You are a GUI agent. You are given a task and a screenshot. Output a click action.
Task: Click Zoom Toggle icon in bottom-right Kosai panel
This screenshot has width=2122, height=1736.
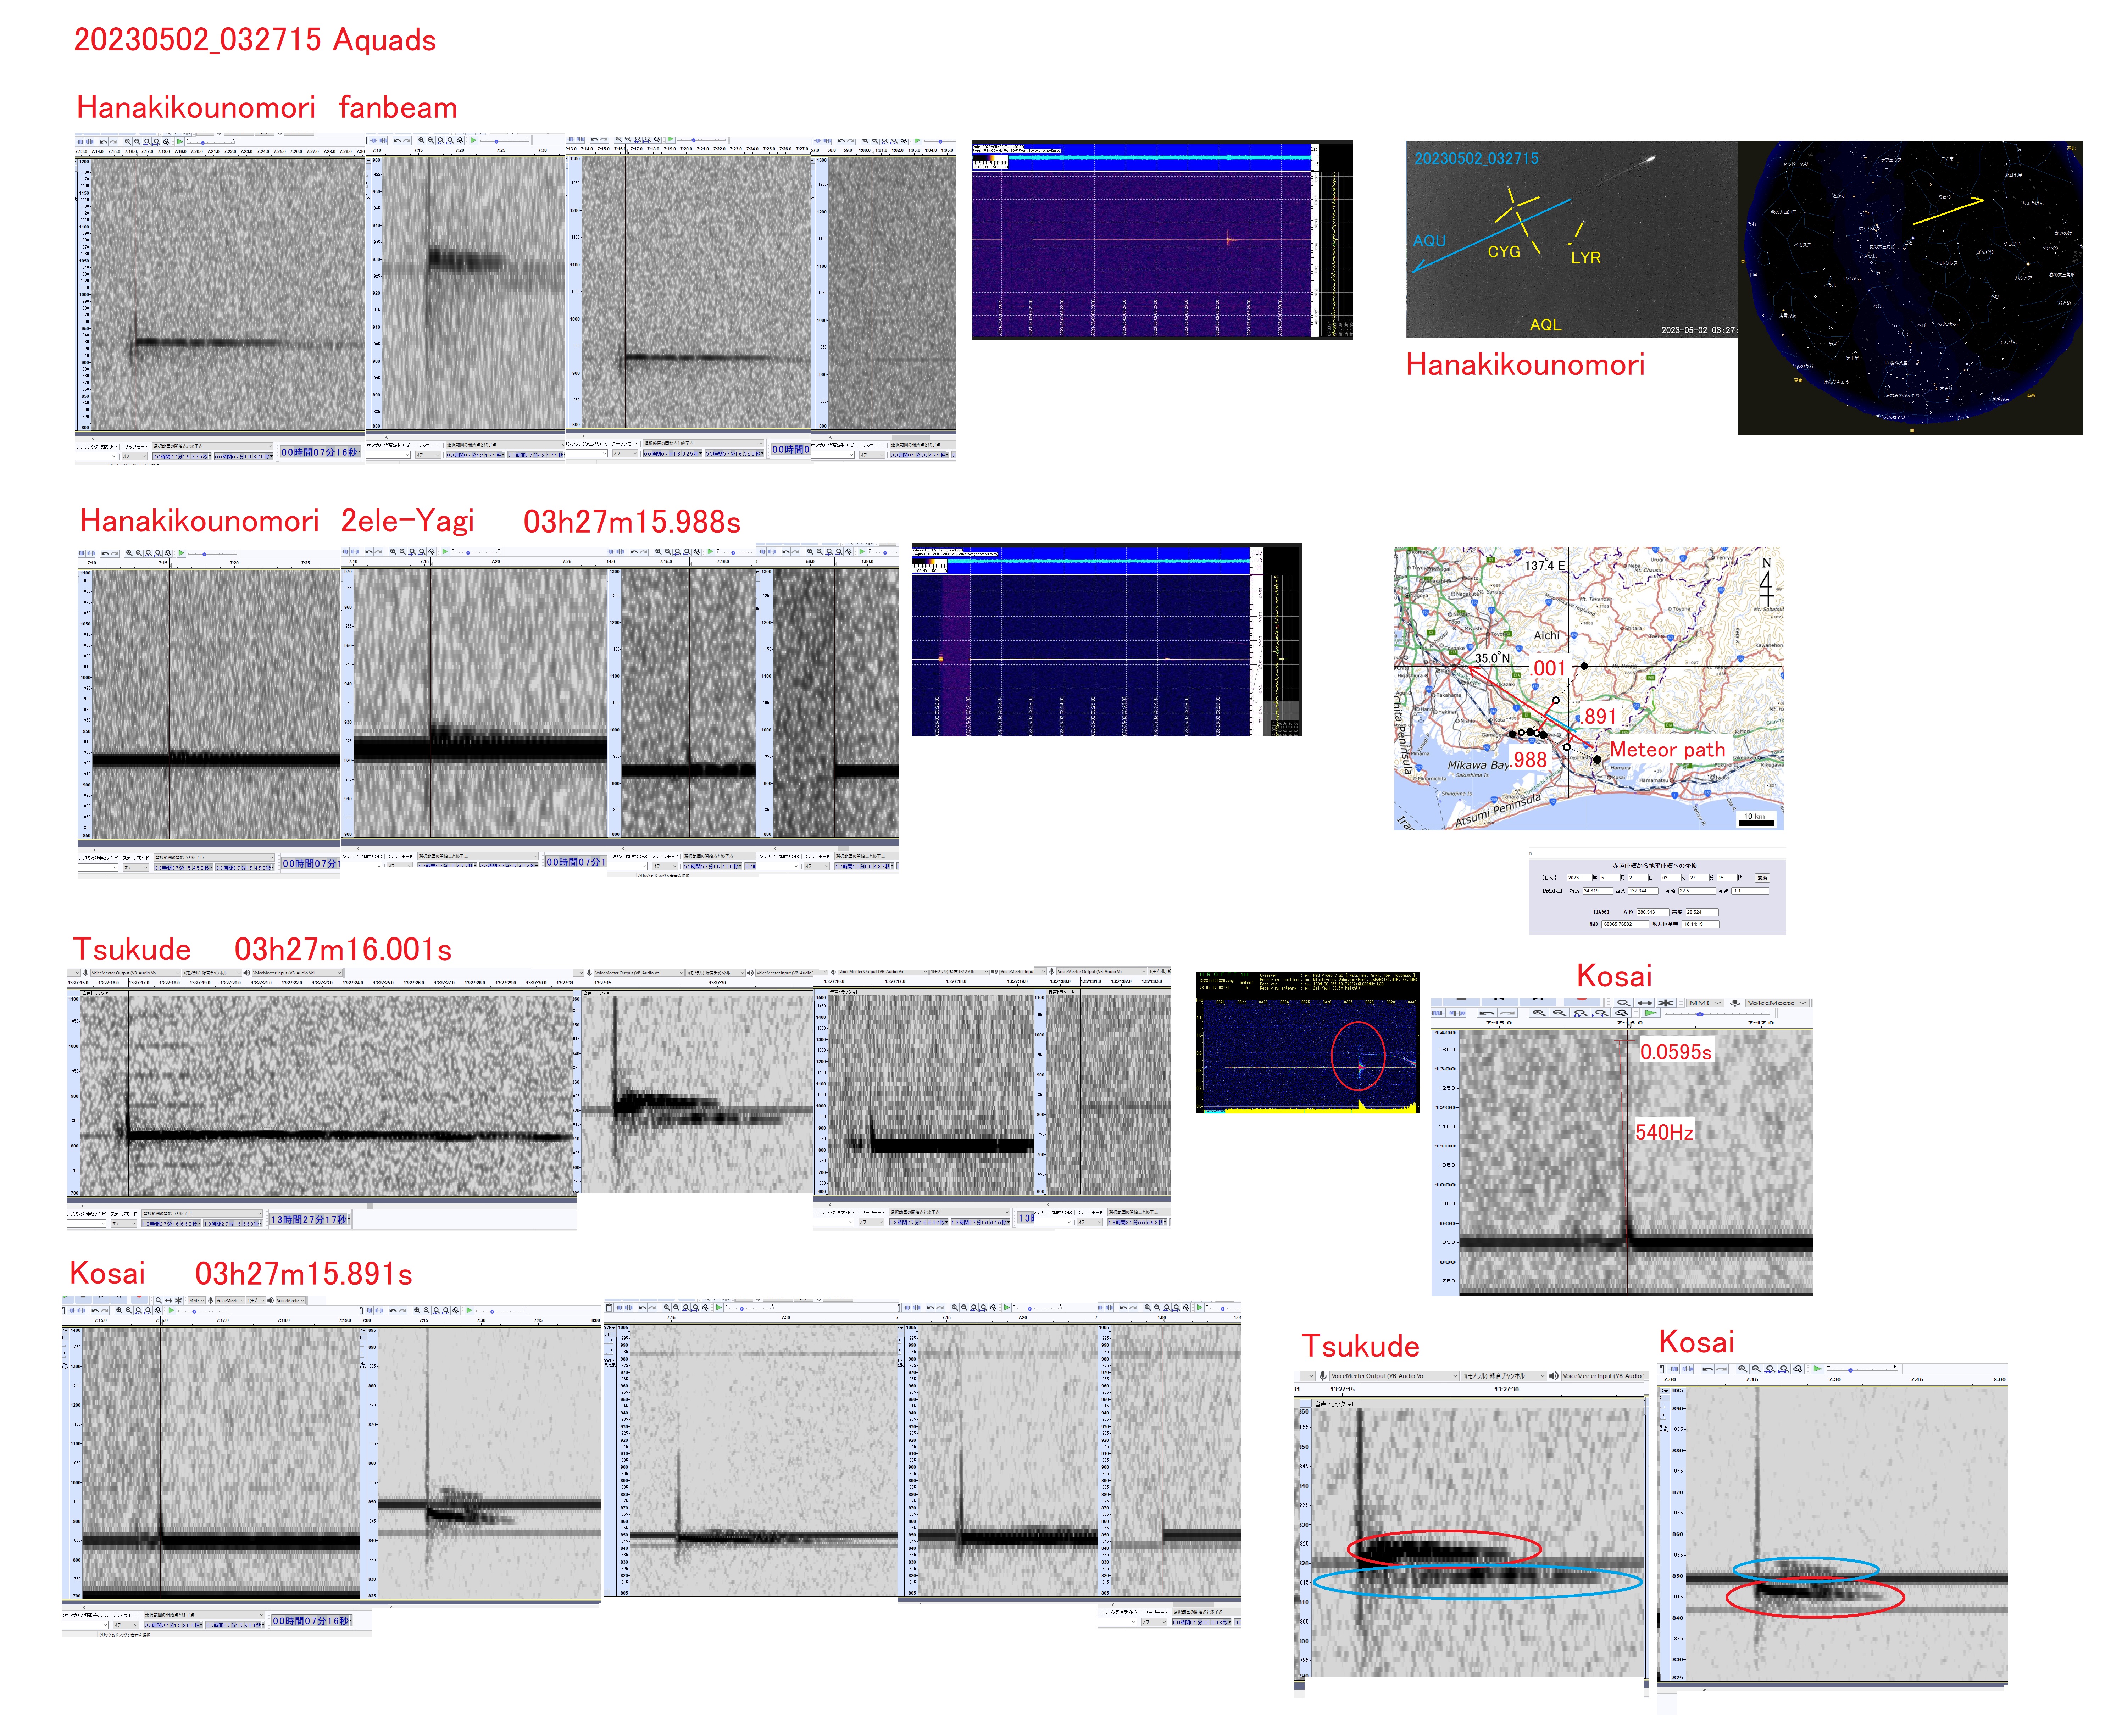coord(1797,1369)
